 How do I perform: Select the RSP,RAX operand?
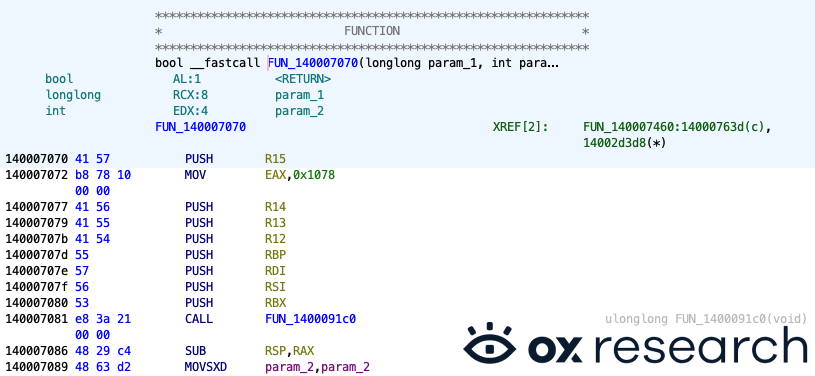tap(290, 351)
